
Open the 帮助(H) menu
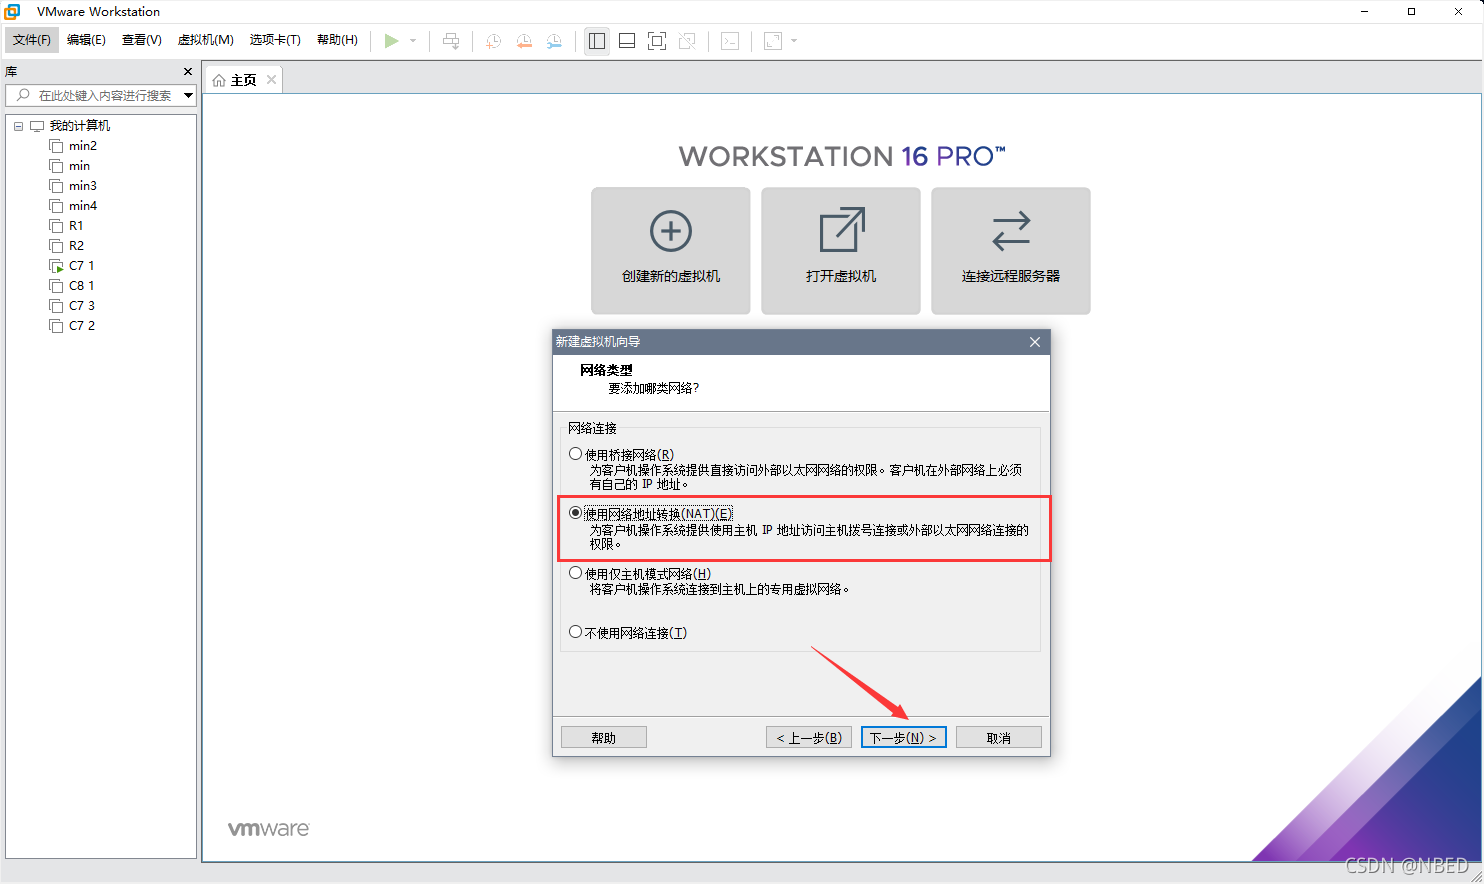tap(337, 40)
